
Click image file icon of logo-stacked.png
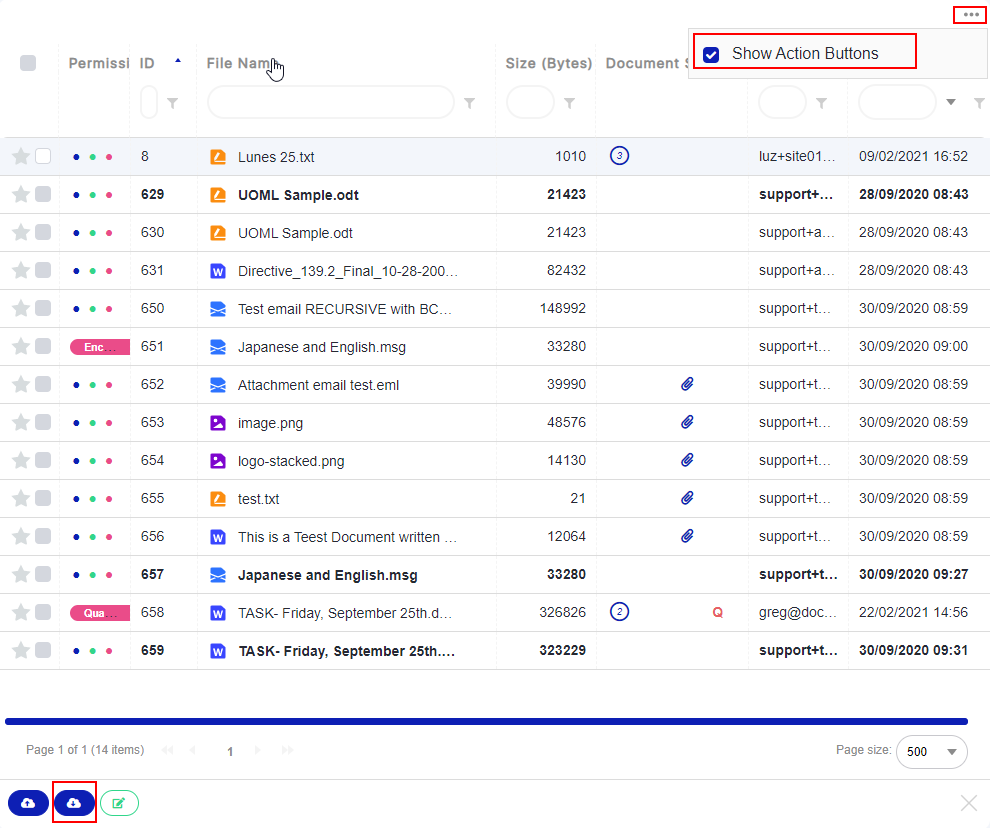[x=218, y=460]
